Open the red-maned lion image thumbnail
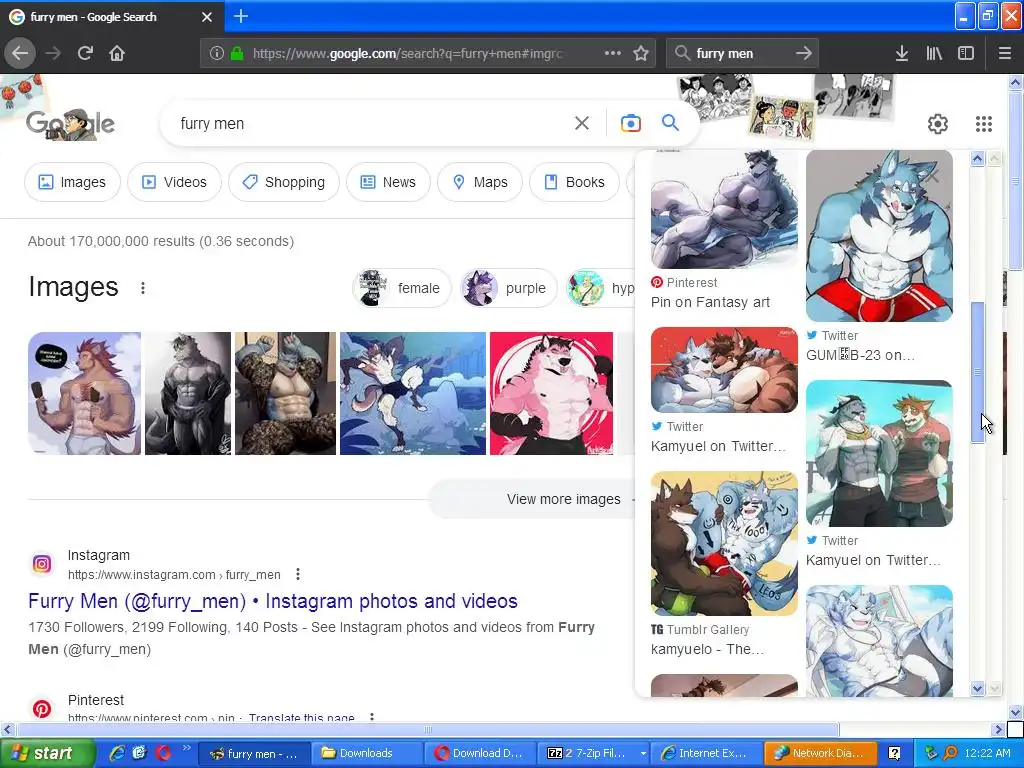Image resolution: width=1024 pixels, height=768 pixels. point(84,393)
